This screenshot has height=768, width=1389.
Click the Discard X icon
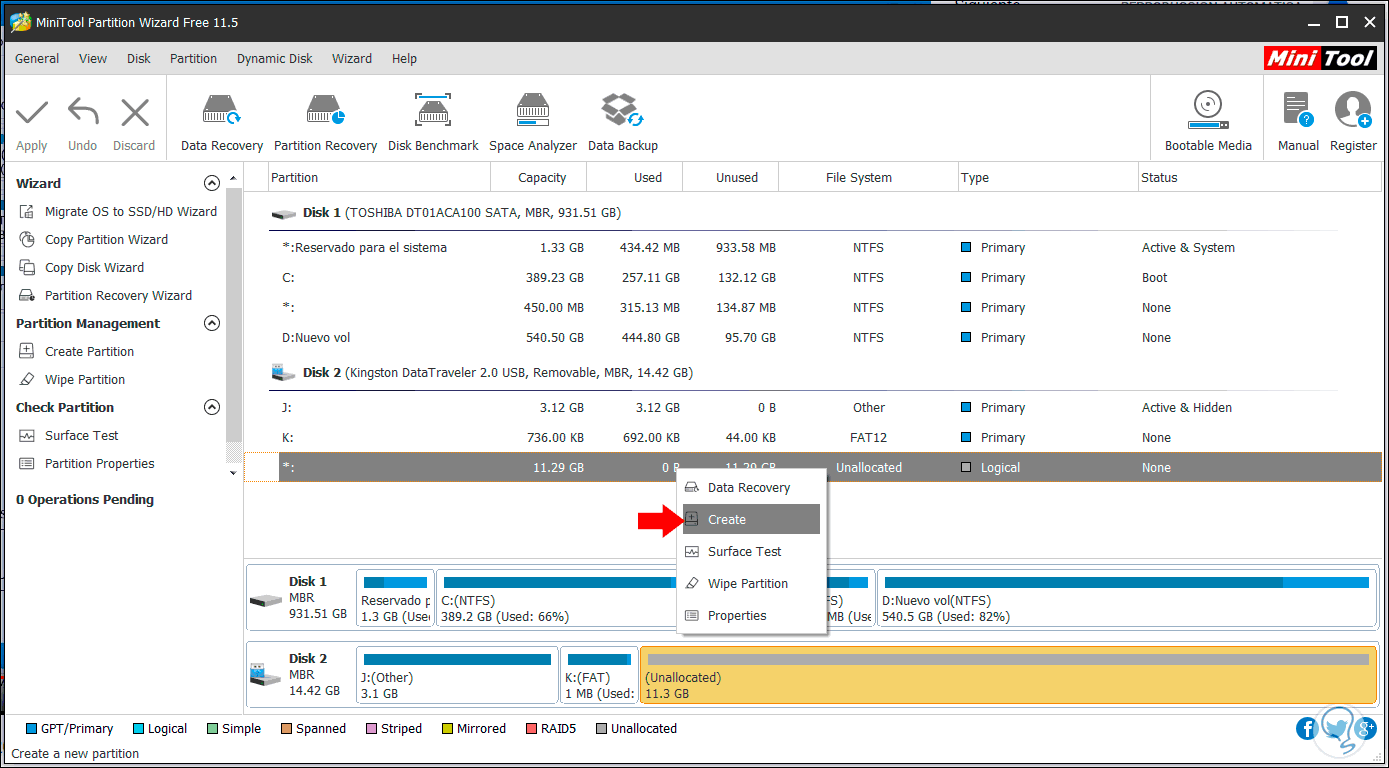134,112
